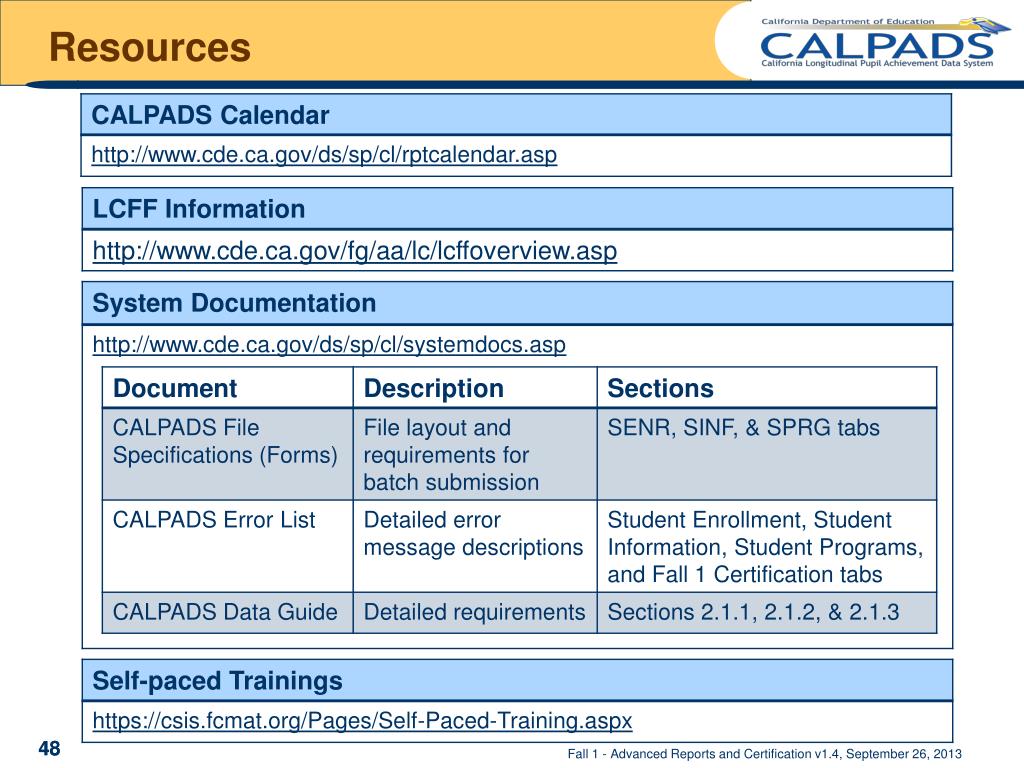The width and height of the screenshot is (1024, 768).
Task: Click the 'System Documentation' heading
Action: tap(234, 303)
